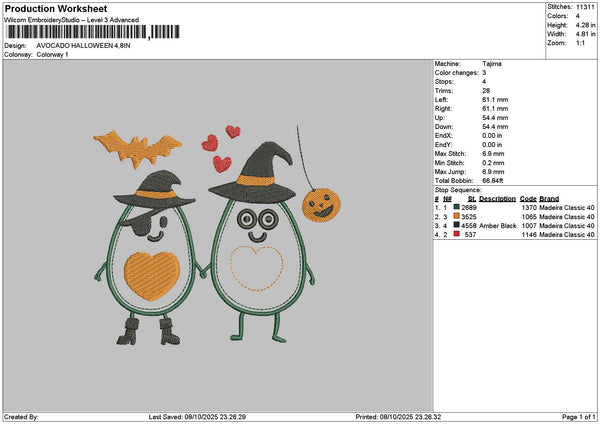Click the barcode under the studio name

tap(93, 32)
